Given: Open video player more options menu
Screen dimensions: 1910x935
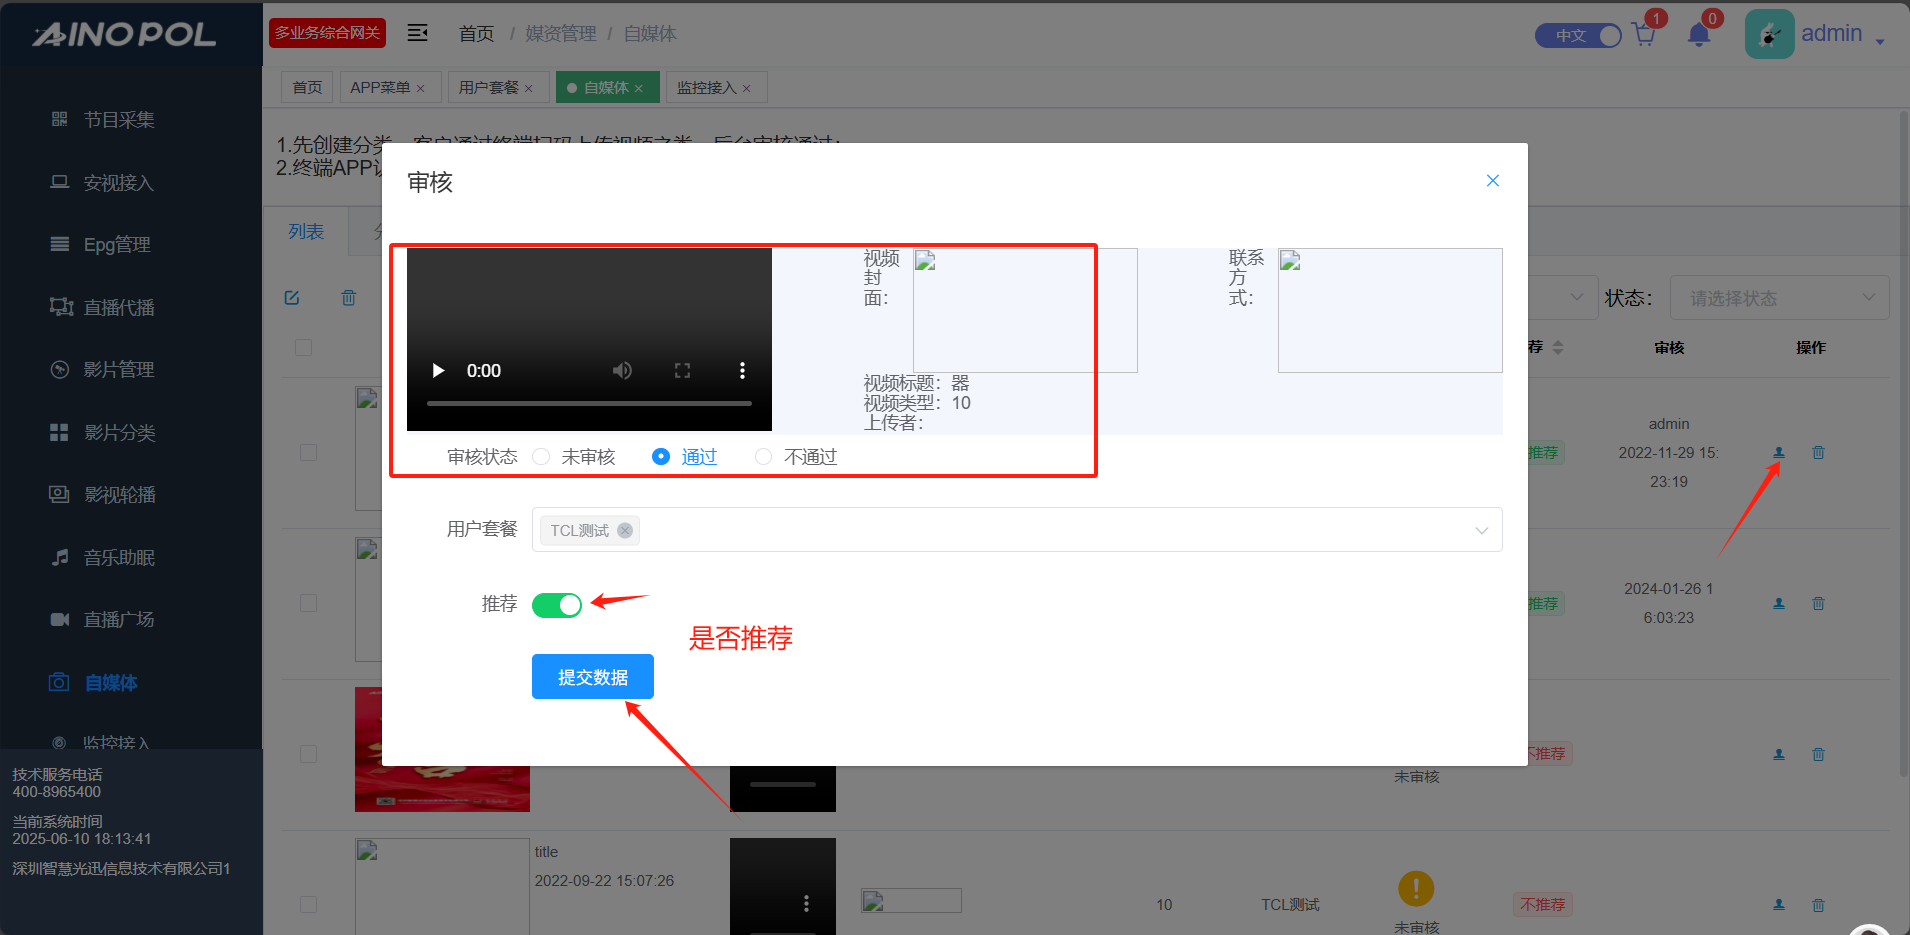Looking at the screenshot, I should 741,371.
